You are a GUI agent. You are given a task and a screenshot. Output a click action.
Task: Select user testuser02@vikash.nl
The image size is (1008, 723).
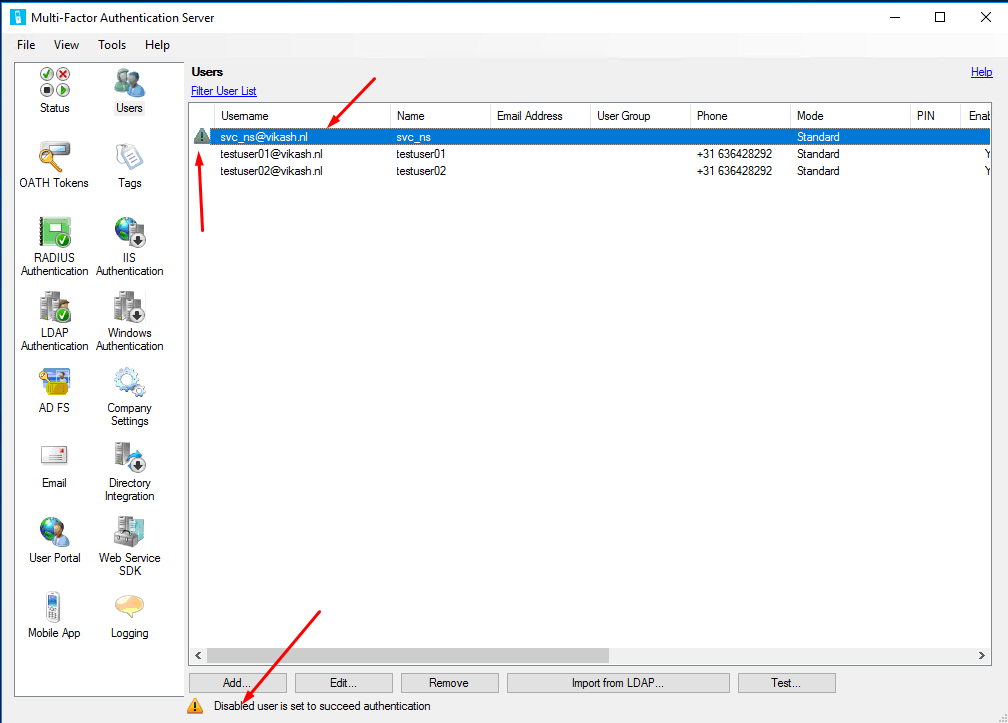(x=271, y=171)
